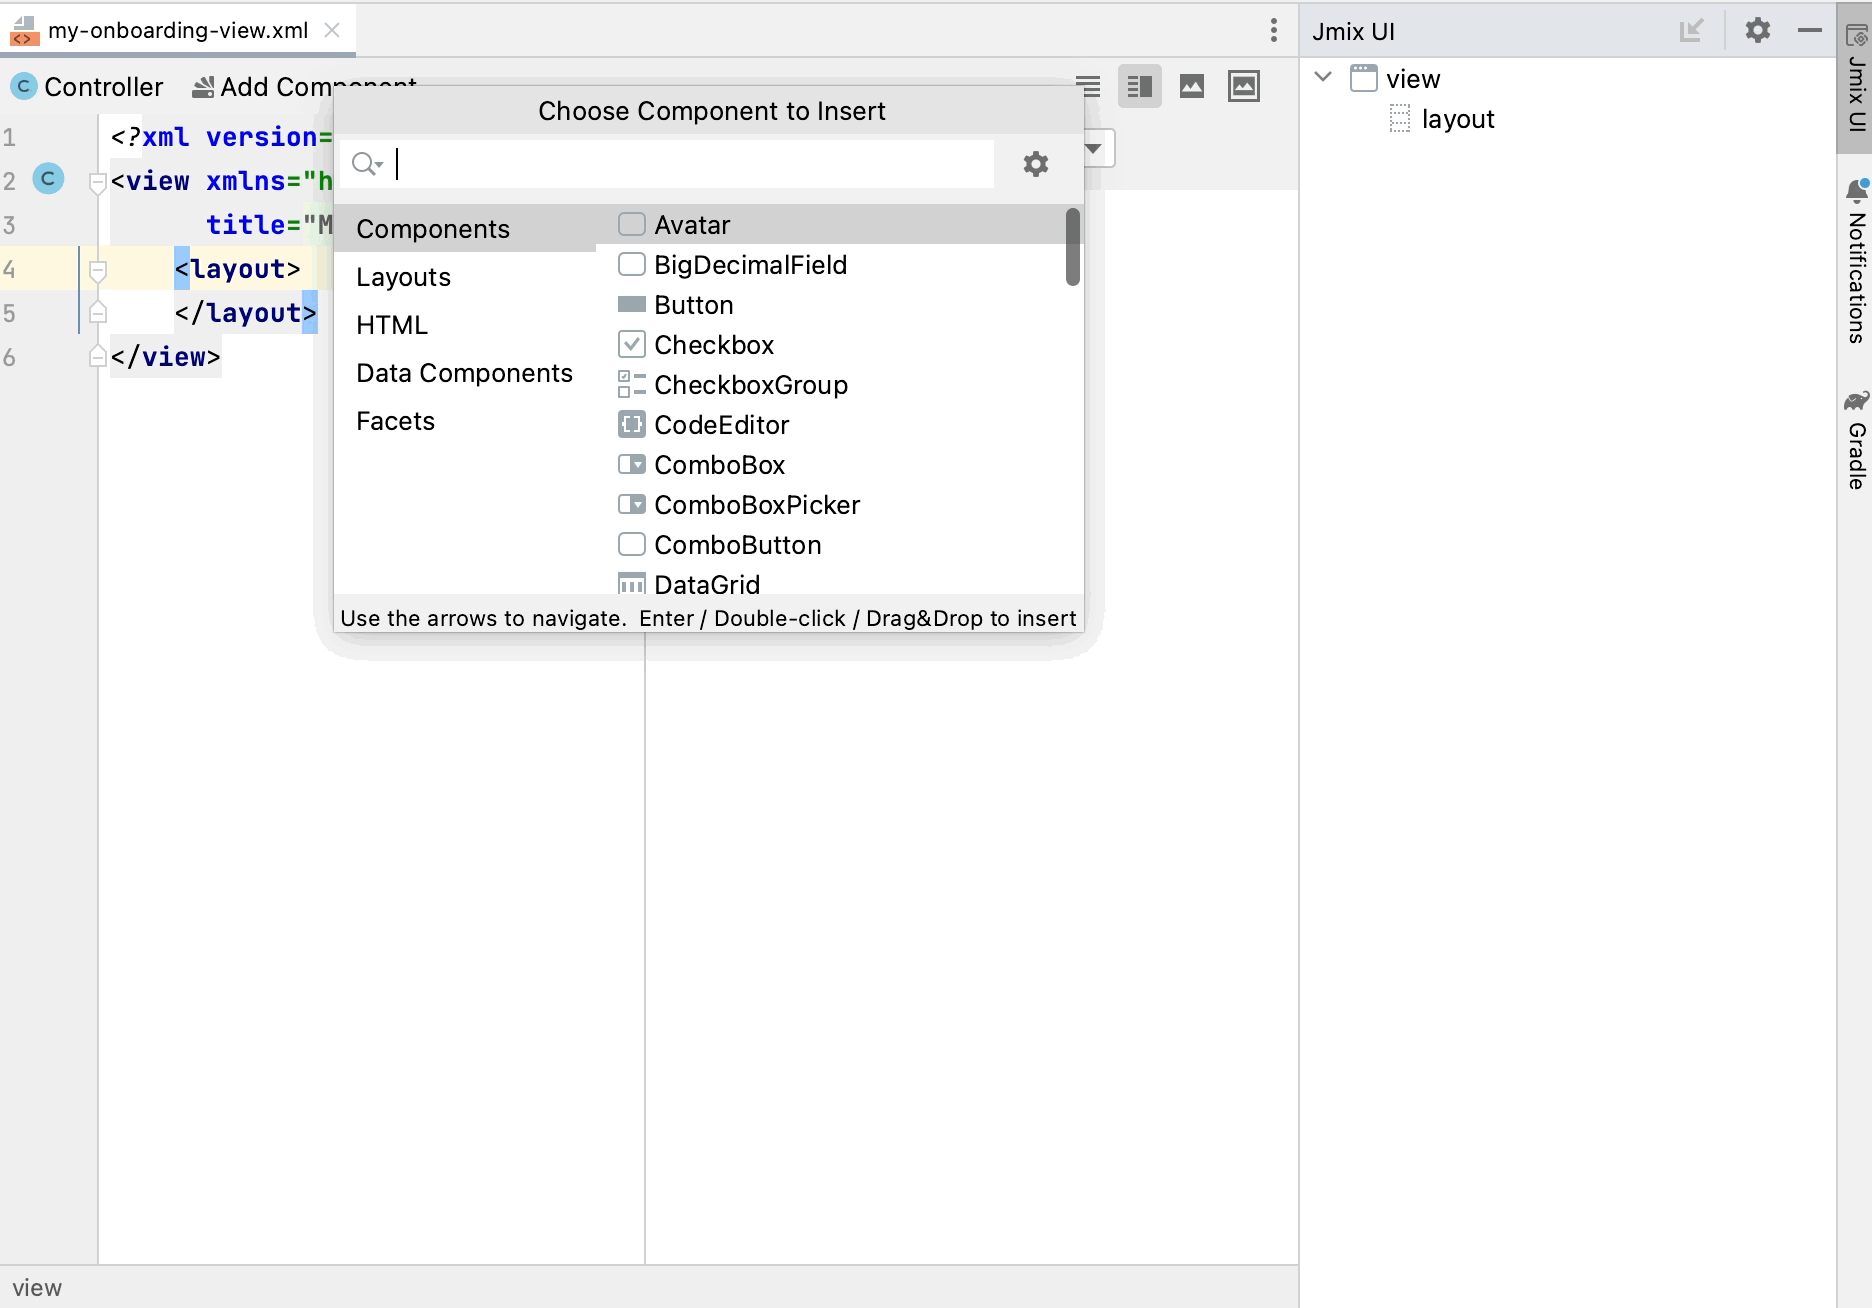Viewport: 1872px width, 1308px height.
Task: Switch to editor-only view mode icon
Action: [1088, 87]
